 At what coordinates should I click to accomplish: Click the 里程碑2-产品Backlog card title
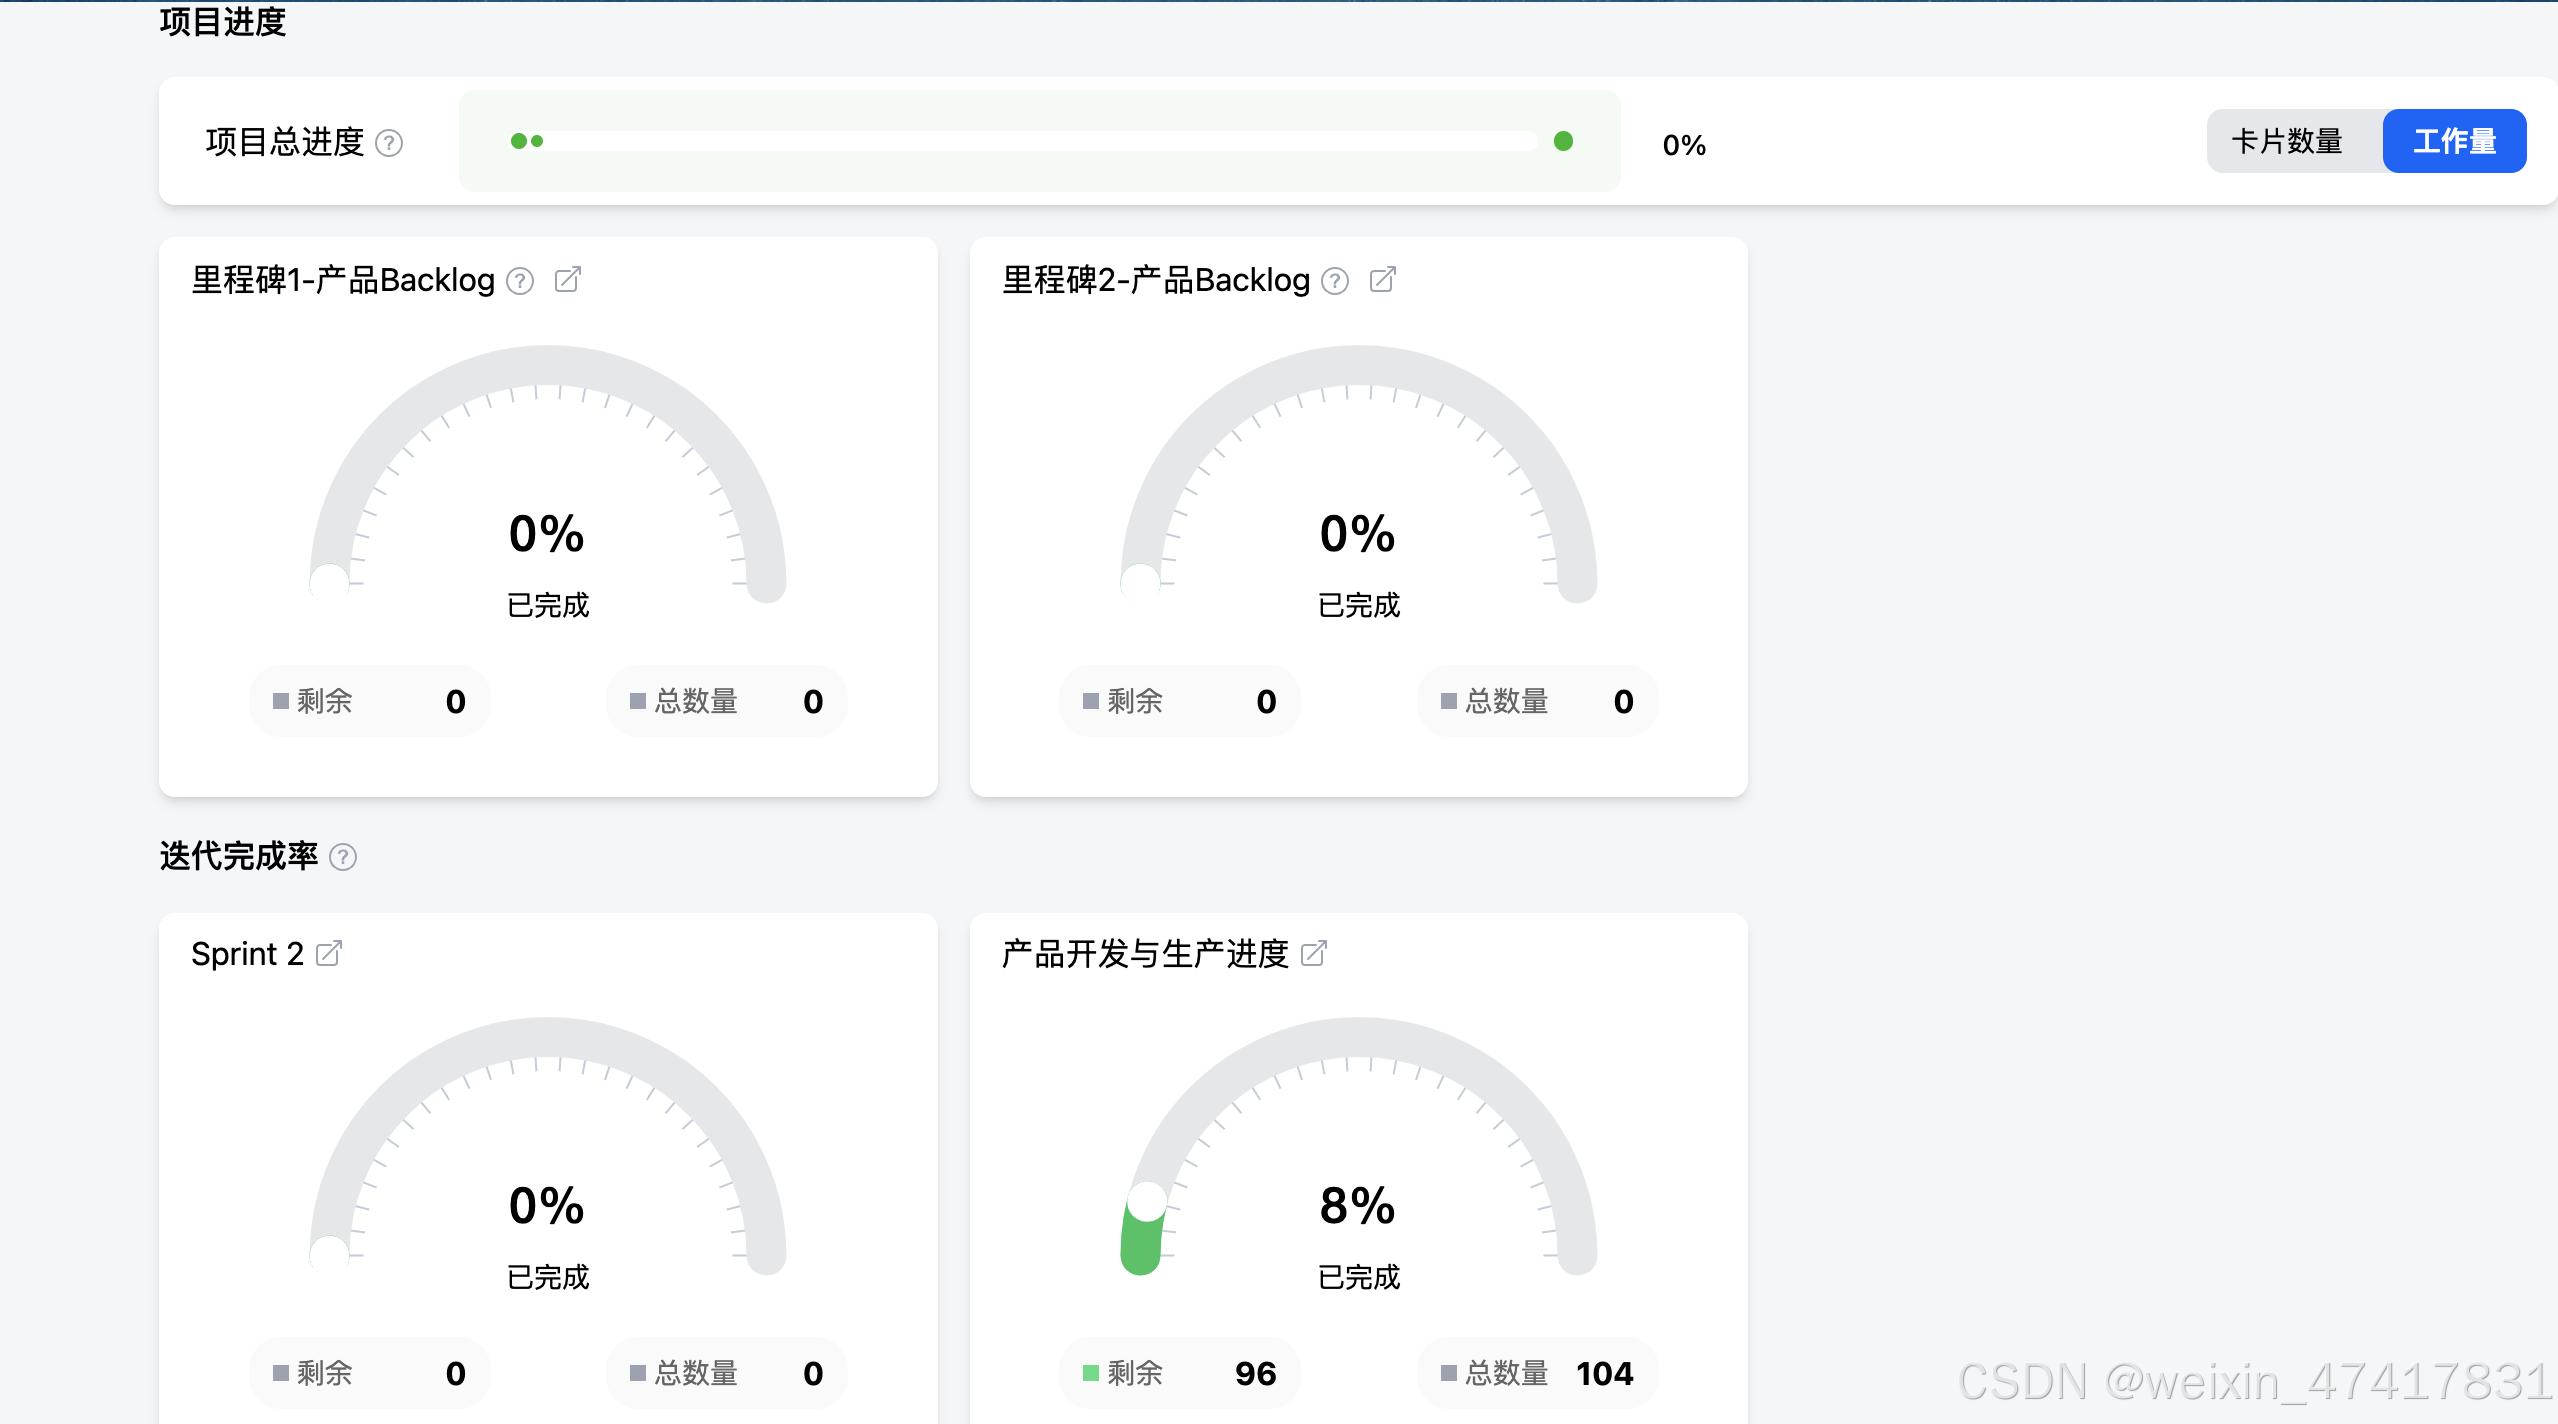pos(1156,280)
